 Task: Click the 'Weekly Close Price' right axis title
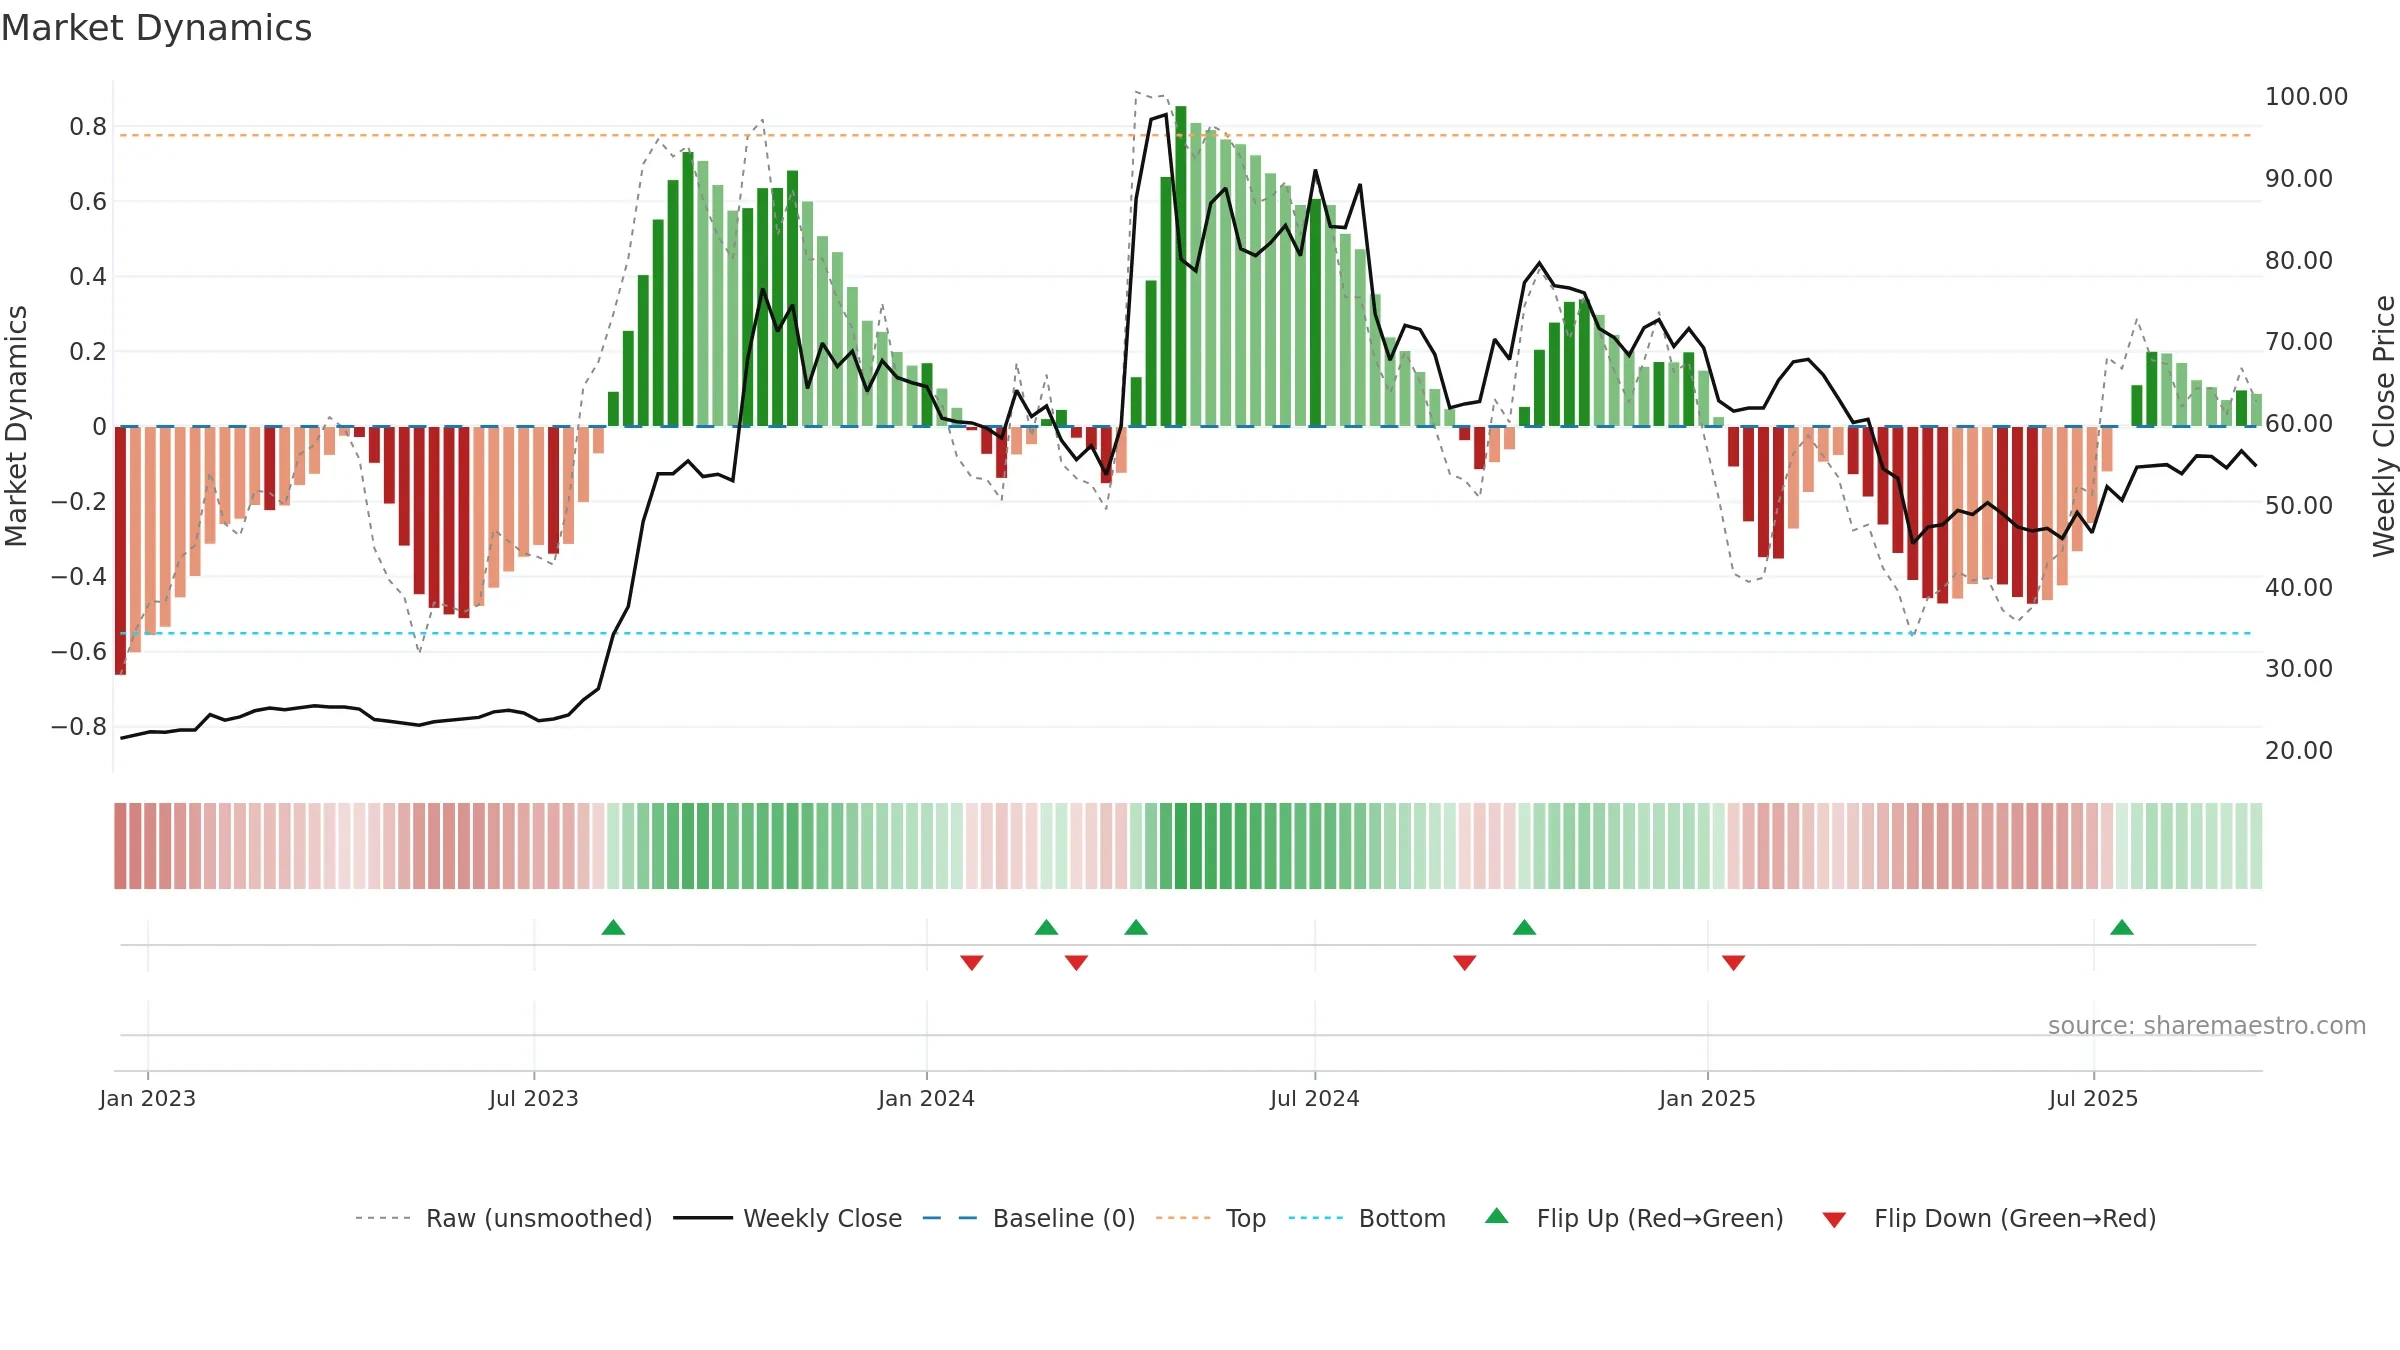tap(2384, 426)
